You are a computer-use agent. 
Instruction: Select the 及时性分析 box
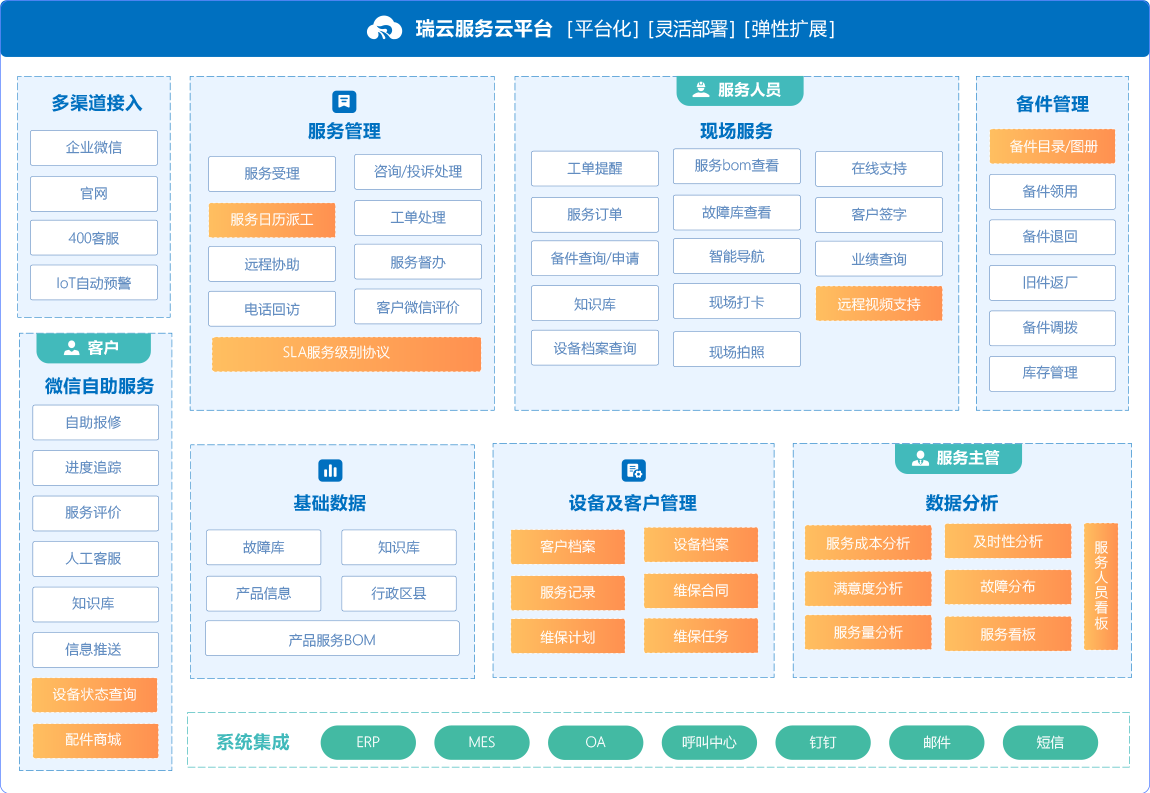(1008, 541)
